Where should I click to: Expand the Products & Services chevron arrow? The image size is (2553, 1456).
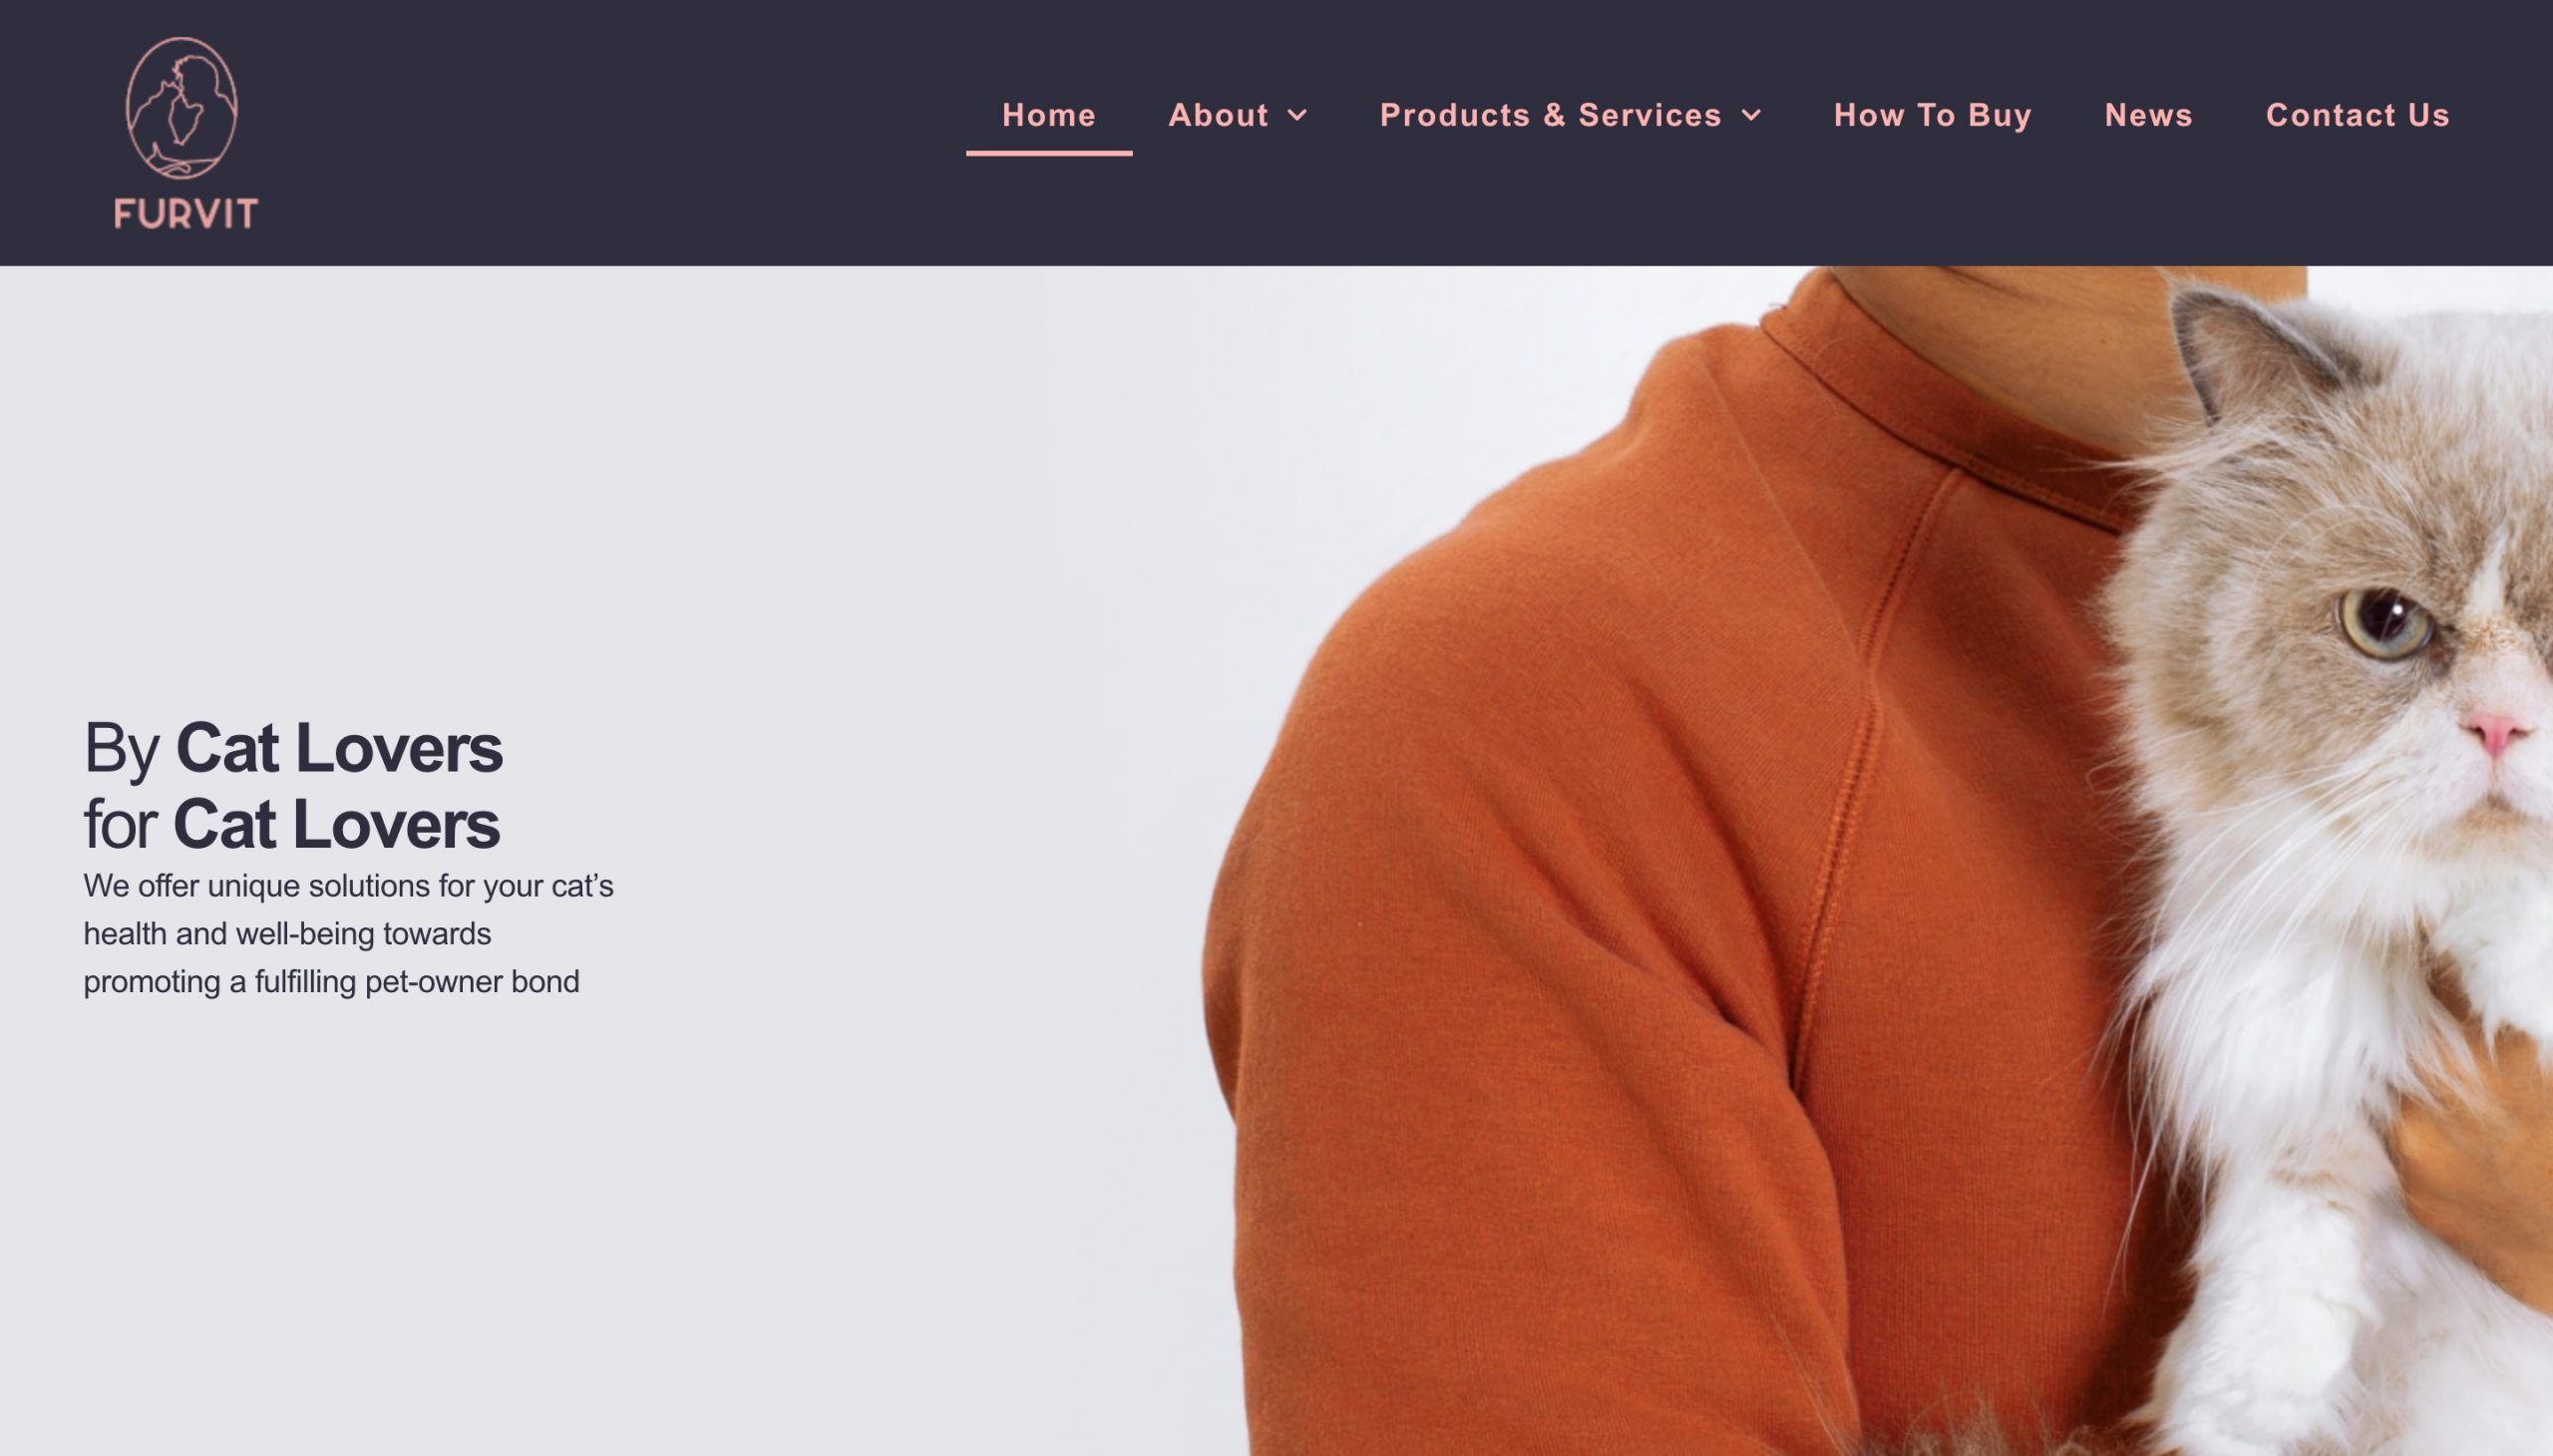coord(1751,115)
